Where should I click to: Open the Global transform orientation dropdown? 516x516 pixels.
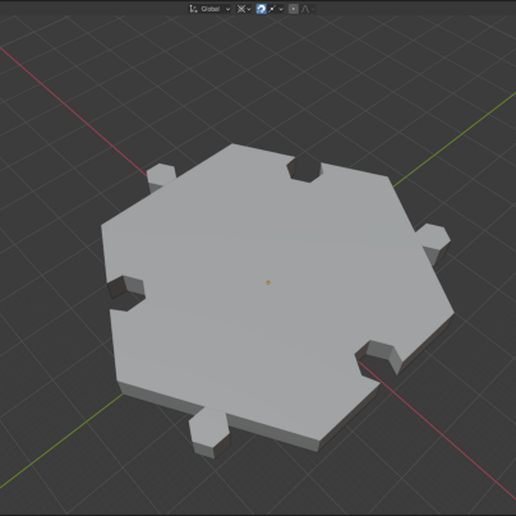coord(210,9)
